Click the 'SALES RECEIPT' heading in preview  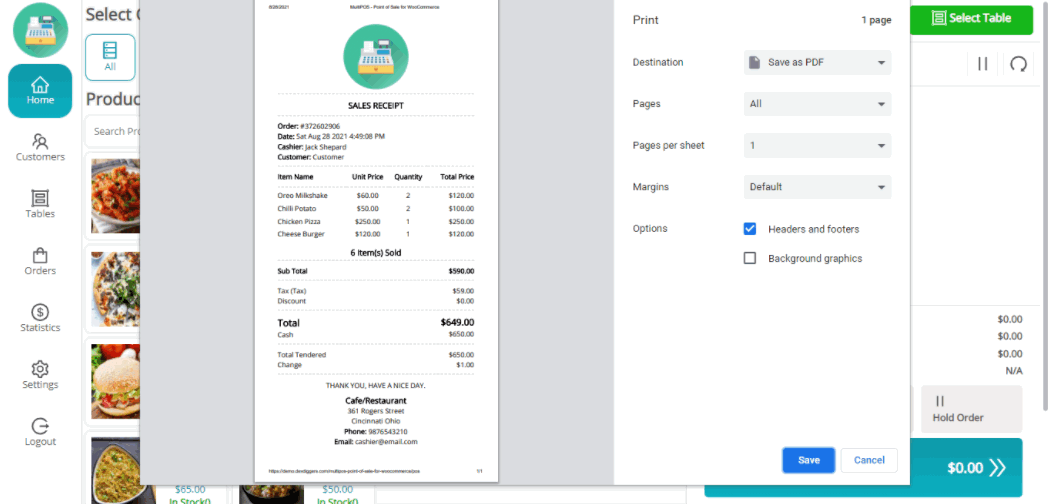pyautogui.click(x=376, y=106)
